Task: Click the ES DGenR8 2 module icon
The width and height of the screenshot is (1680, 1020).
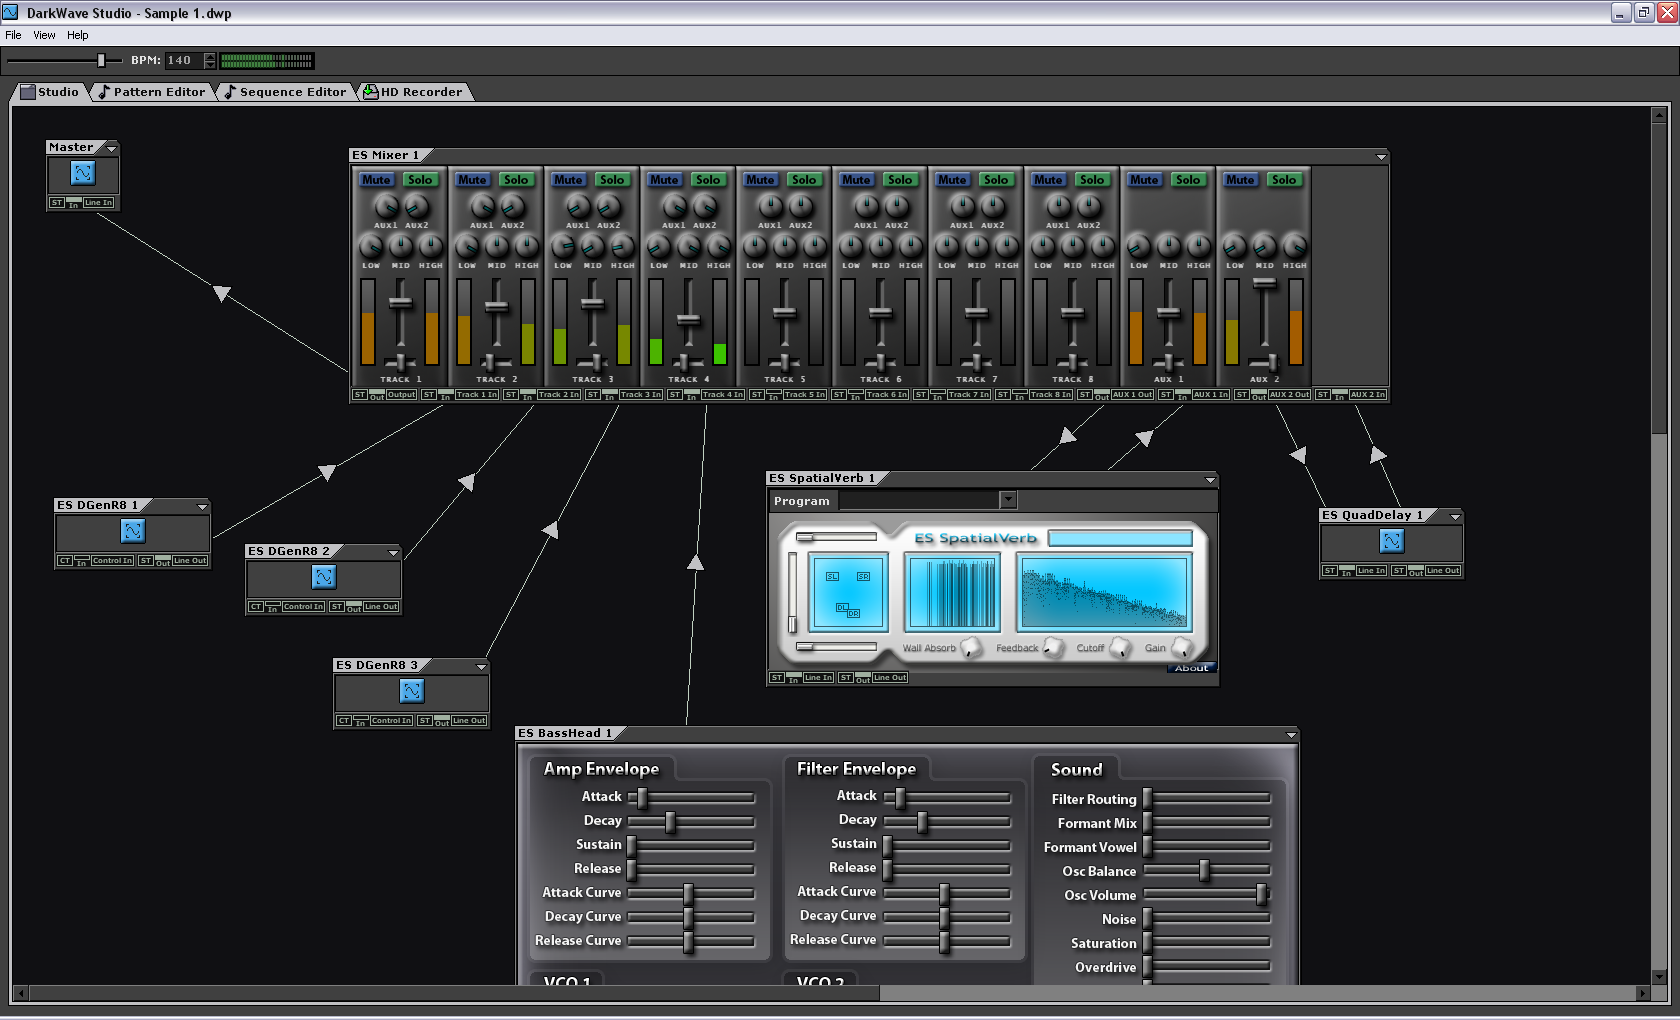Action: click(324, 577)
